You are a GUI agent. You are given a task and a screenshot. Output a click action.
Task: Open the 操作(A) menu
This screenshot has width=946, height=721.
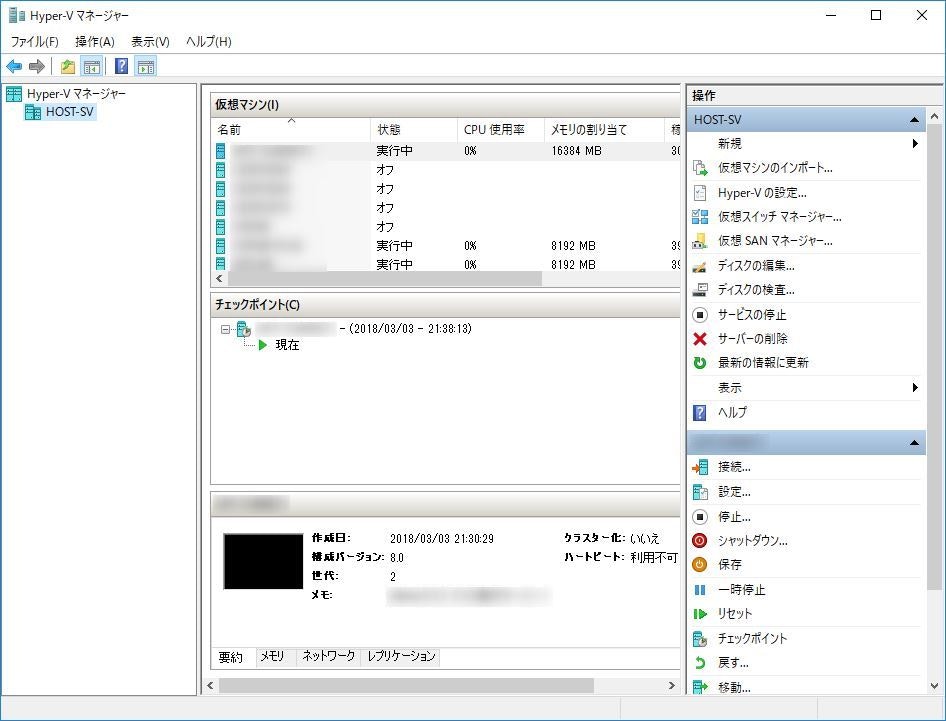pyautogui.click(x=95, y=42)
